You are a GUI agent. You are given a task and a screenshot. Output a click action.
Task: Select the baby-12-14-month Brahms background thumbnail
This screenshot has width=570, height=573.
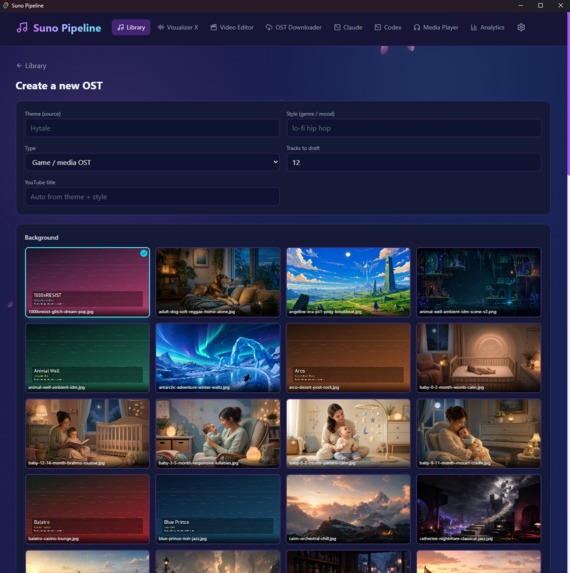pos(87,433)
